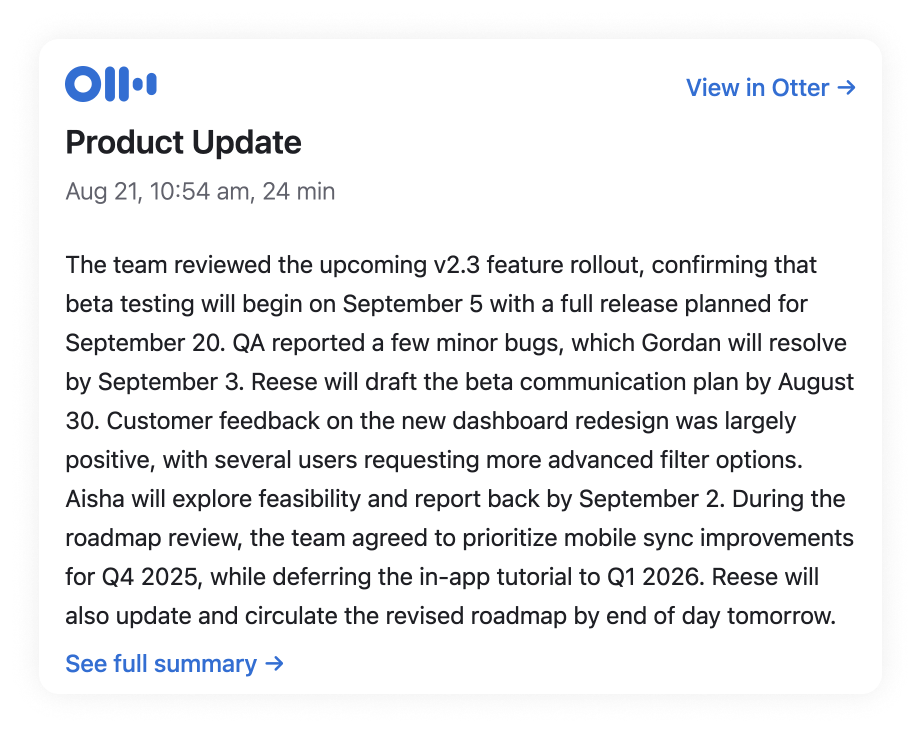This screenshot has height=733, width=921.
Task: Open the View in Otter link
Action: pyautogui.click(x=757, y=88)
